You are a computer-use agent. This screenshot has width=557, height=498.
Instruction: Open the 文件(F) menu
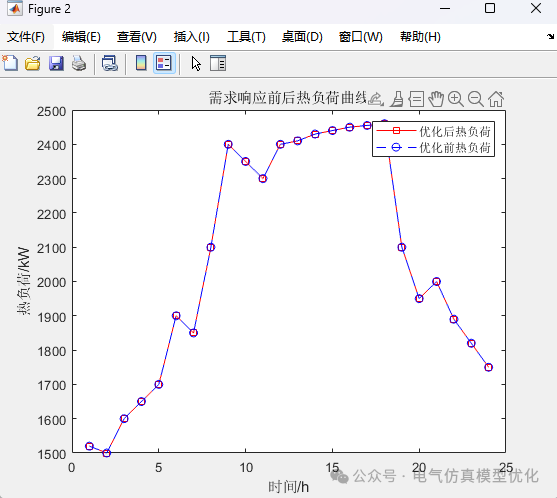(x=26, y=37)
